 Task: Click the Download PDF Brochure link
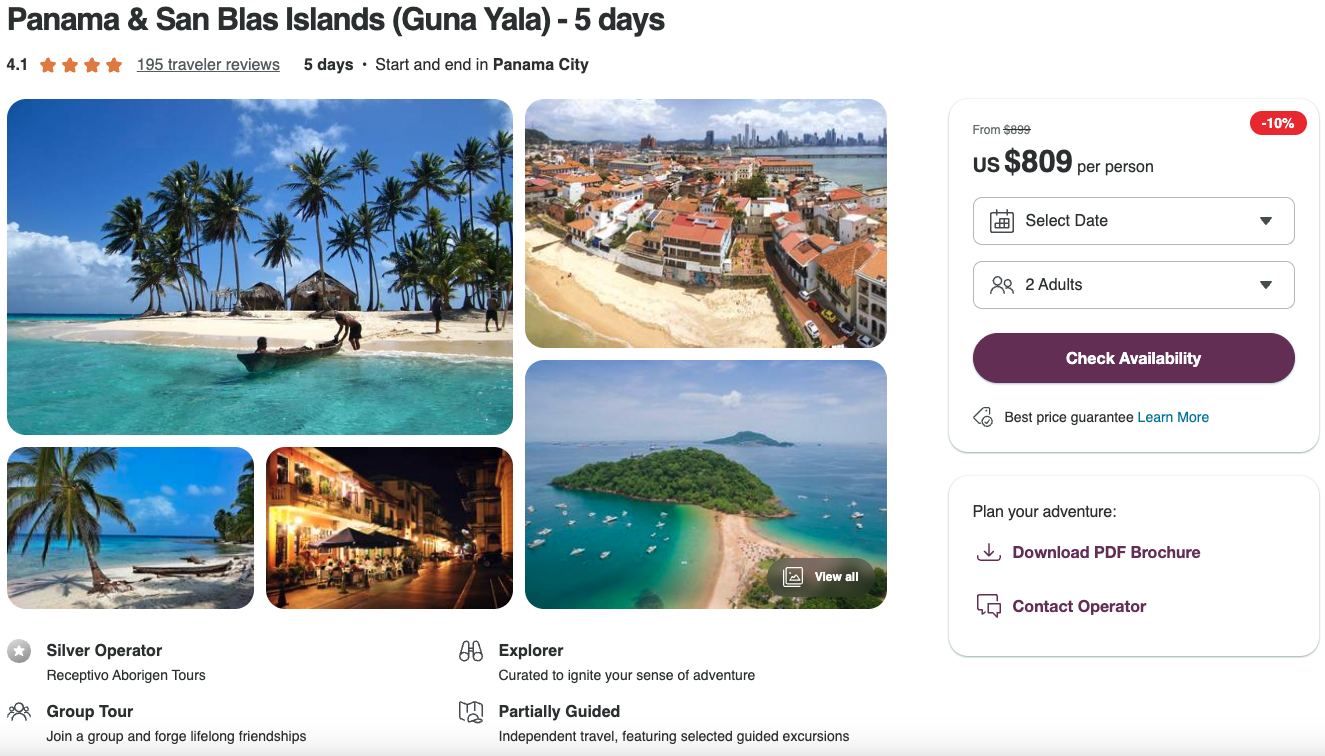[1106, 552]
